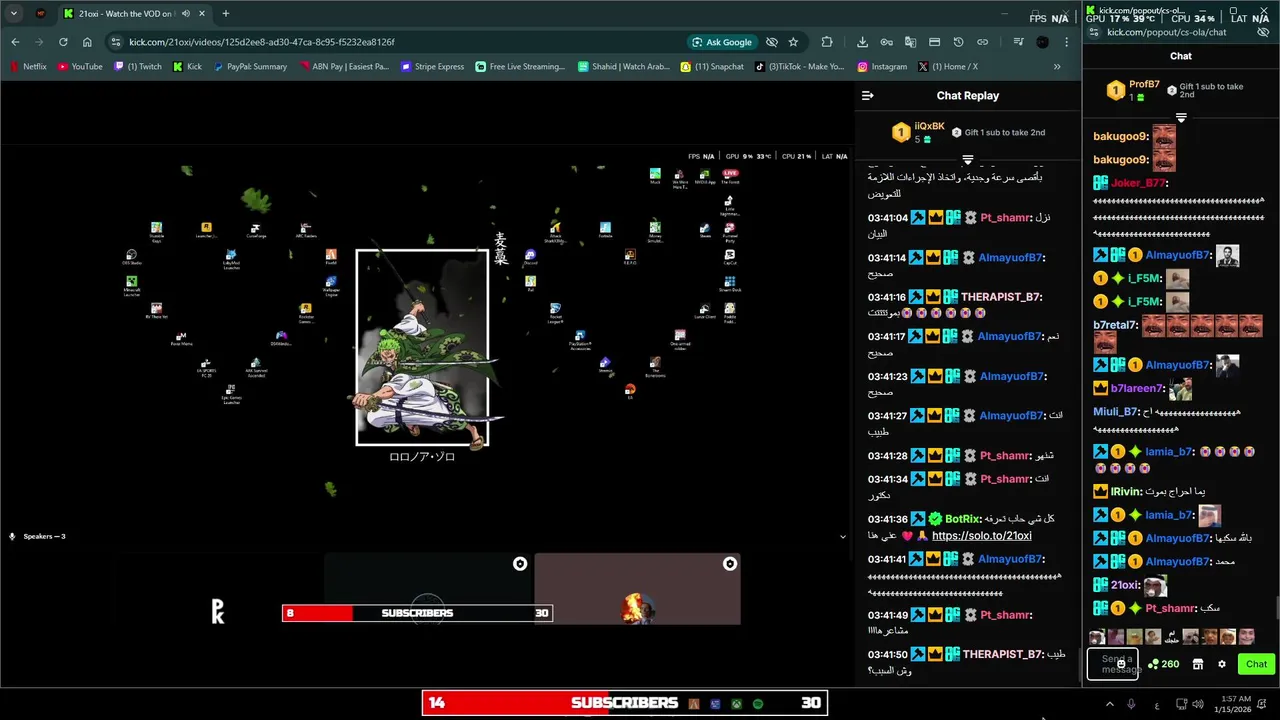Open the tab search dropdown arrow
Viewport: 1280px width, 720px height.
pyautogui.click(x=14, y=14)
